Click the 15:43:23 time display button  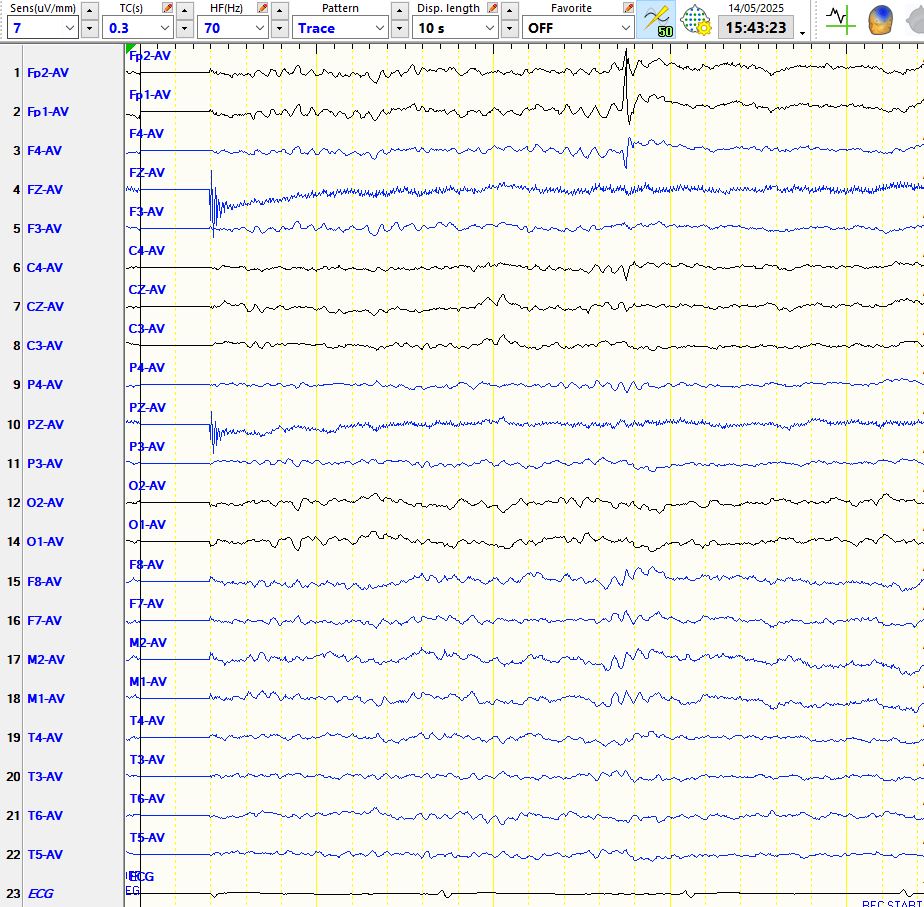pyautogui.click(x=755, y=28)
